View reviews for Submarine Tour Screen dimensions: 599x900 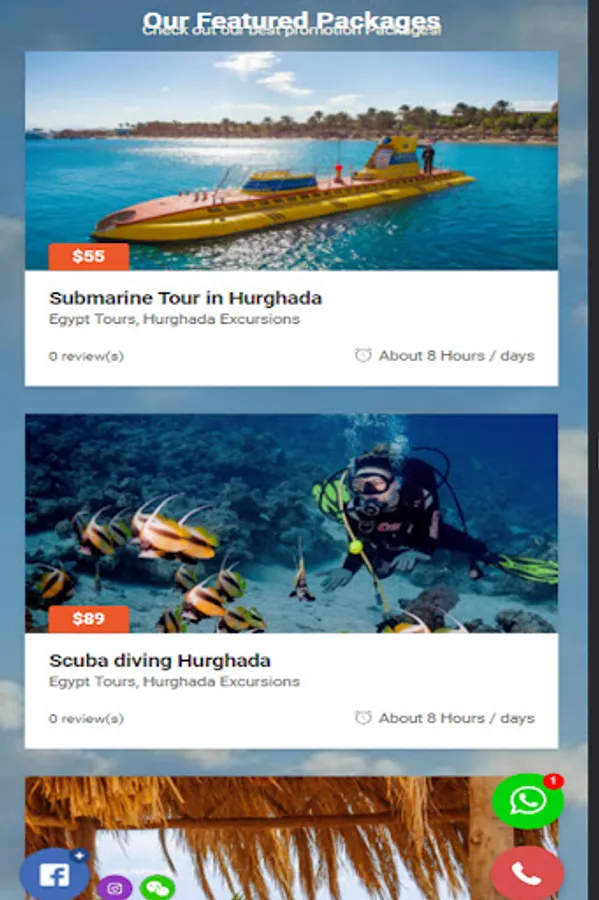click(86, 356)
